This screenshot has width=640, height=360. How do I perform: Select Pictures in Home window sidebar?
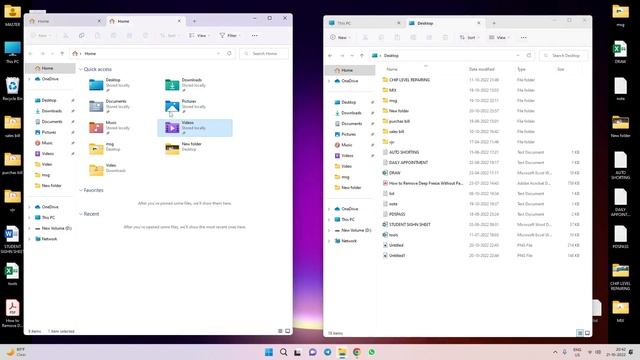click(x=49, y=132)
